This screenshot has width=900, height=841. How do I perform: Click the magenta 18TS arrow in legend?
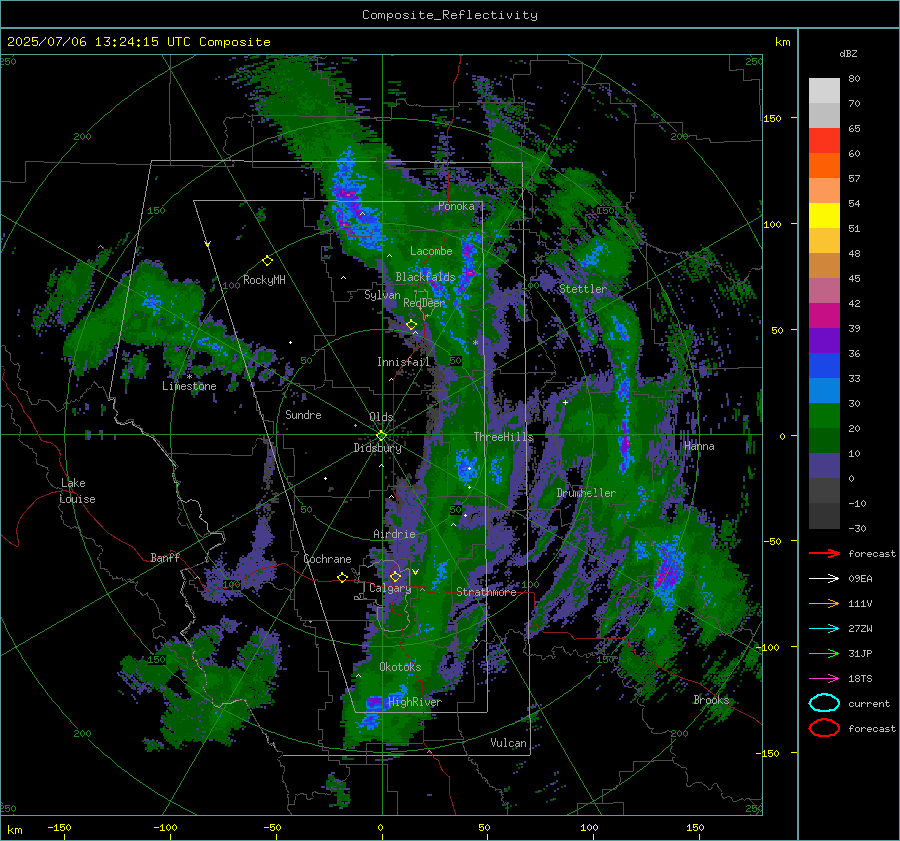[824, 679]
